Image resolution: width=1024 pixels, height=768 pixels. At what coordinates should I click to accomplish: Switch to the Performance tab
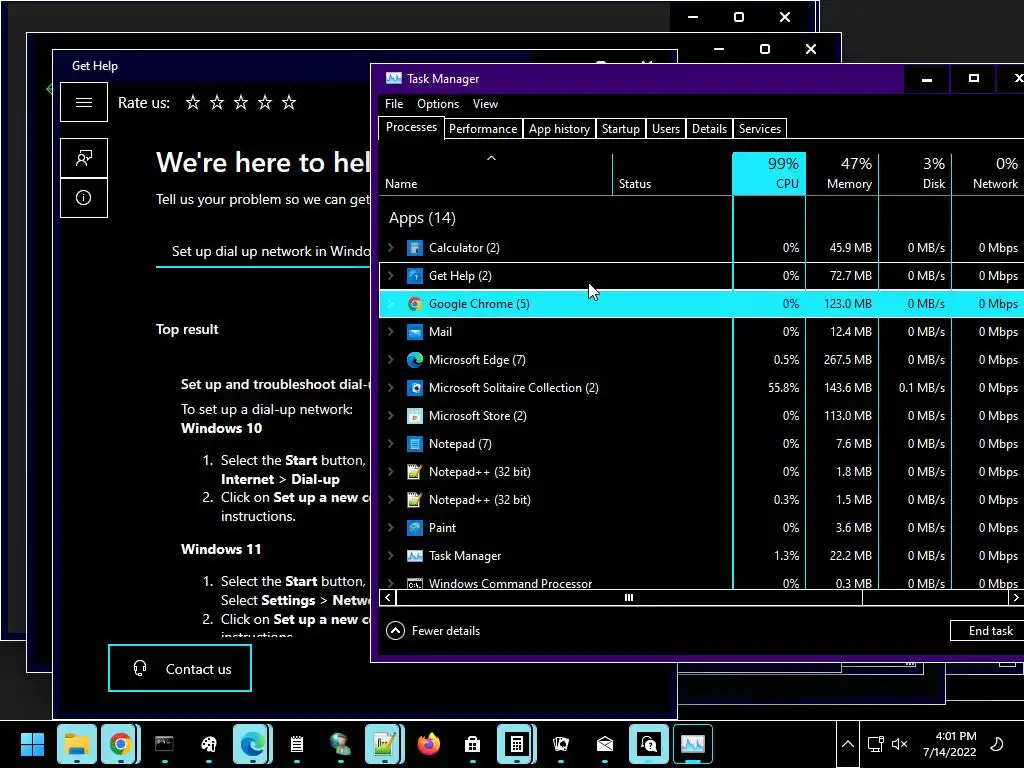[483, 129]
